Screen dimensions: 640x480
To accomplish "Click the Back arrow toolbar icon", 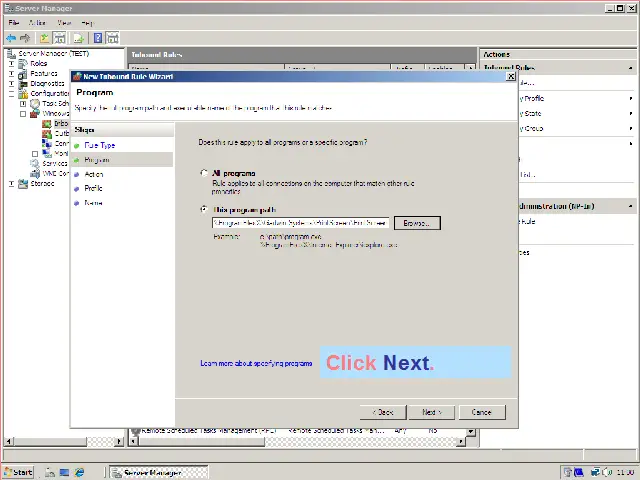I will point(10,38).
